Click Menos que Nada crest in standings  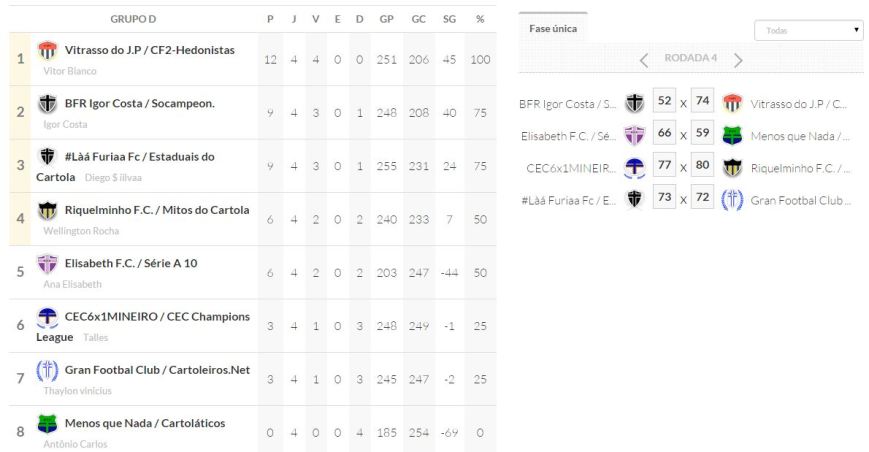click(47, 424)
